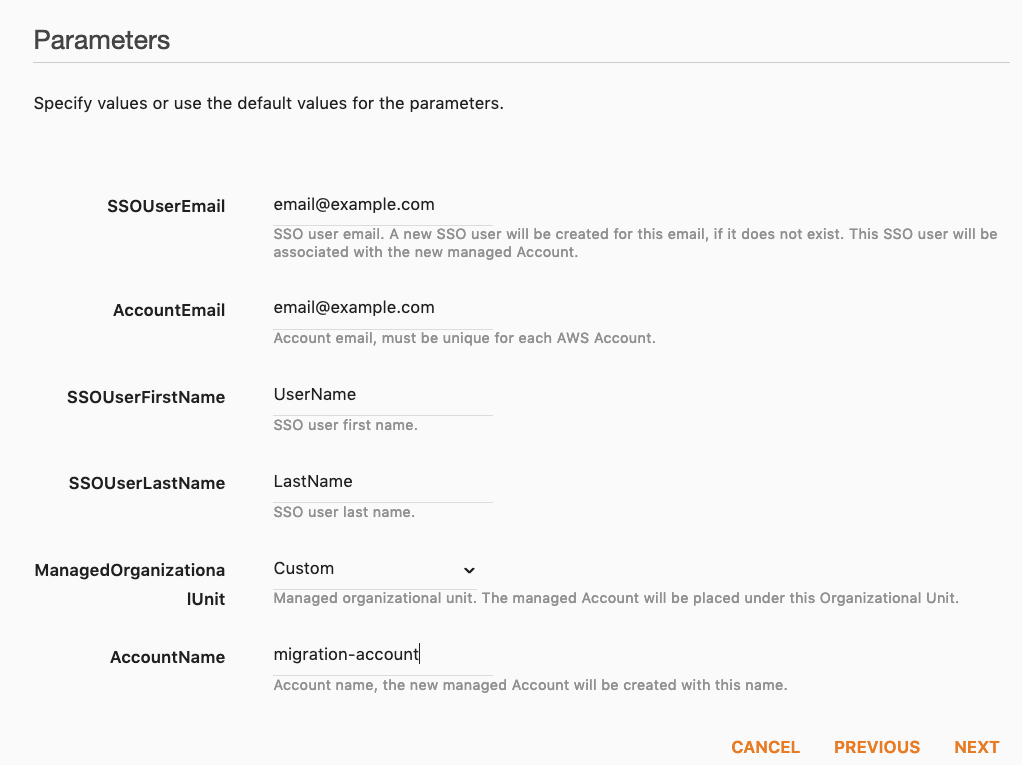1022x765 pixels.
Task: Click the CANCEL button
Action: pyautogui.click(x=765, y=747)
